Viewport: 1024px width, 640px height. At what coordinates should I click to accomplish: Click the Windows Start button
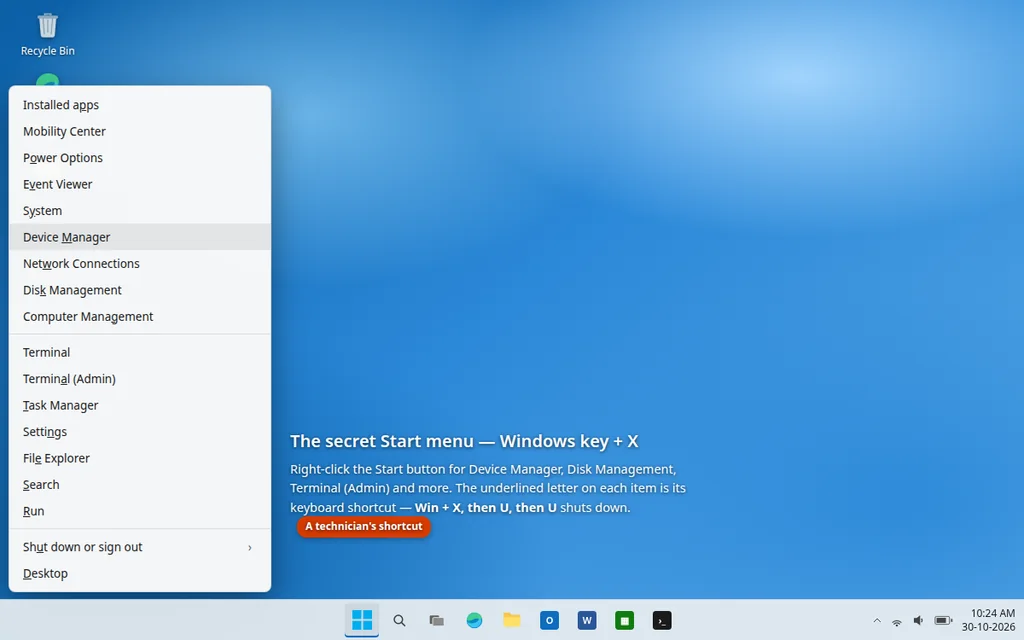pyautogui.click(x=362, y=620)
